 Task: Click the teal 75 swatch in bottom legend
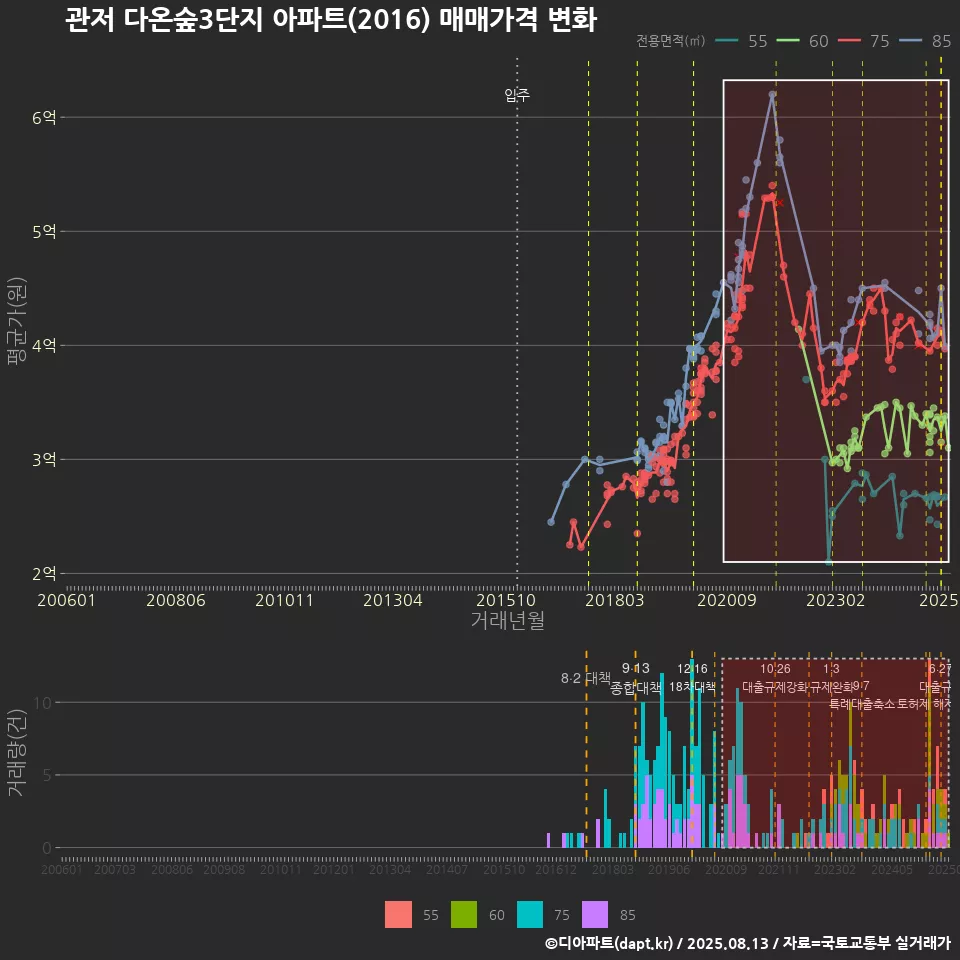pyautogui.click(x=530, y=915)
